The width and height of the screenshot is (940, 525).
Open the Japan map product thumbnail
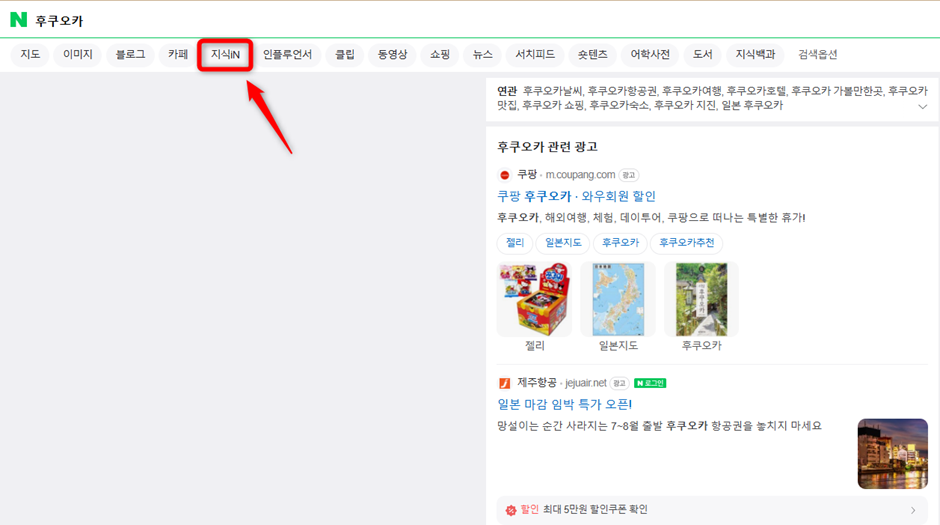click(x=617, y=299)
